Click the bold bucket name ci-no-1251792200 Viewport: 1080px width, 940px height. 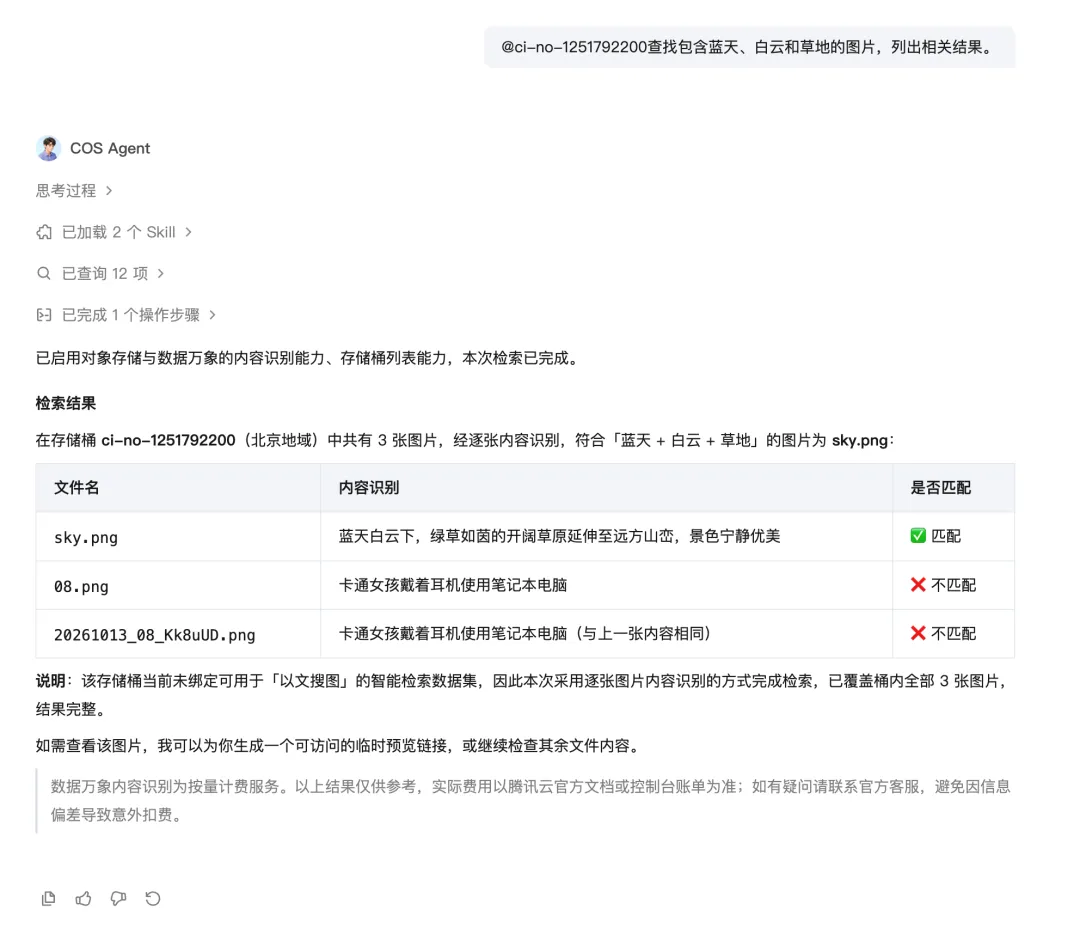(x=168, y=440)
